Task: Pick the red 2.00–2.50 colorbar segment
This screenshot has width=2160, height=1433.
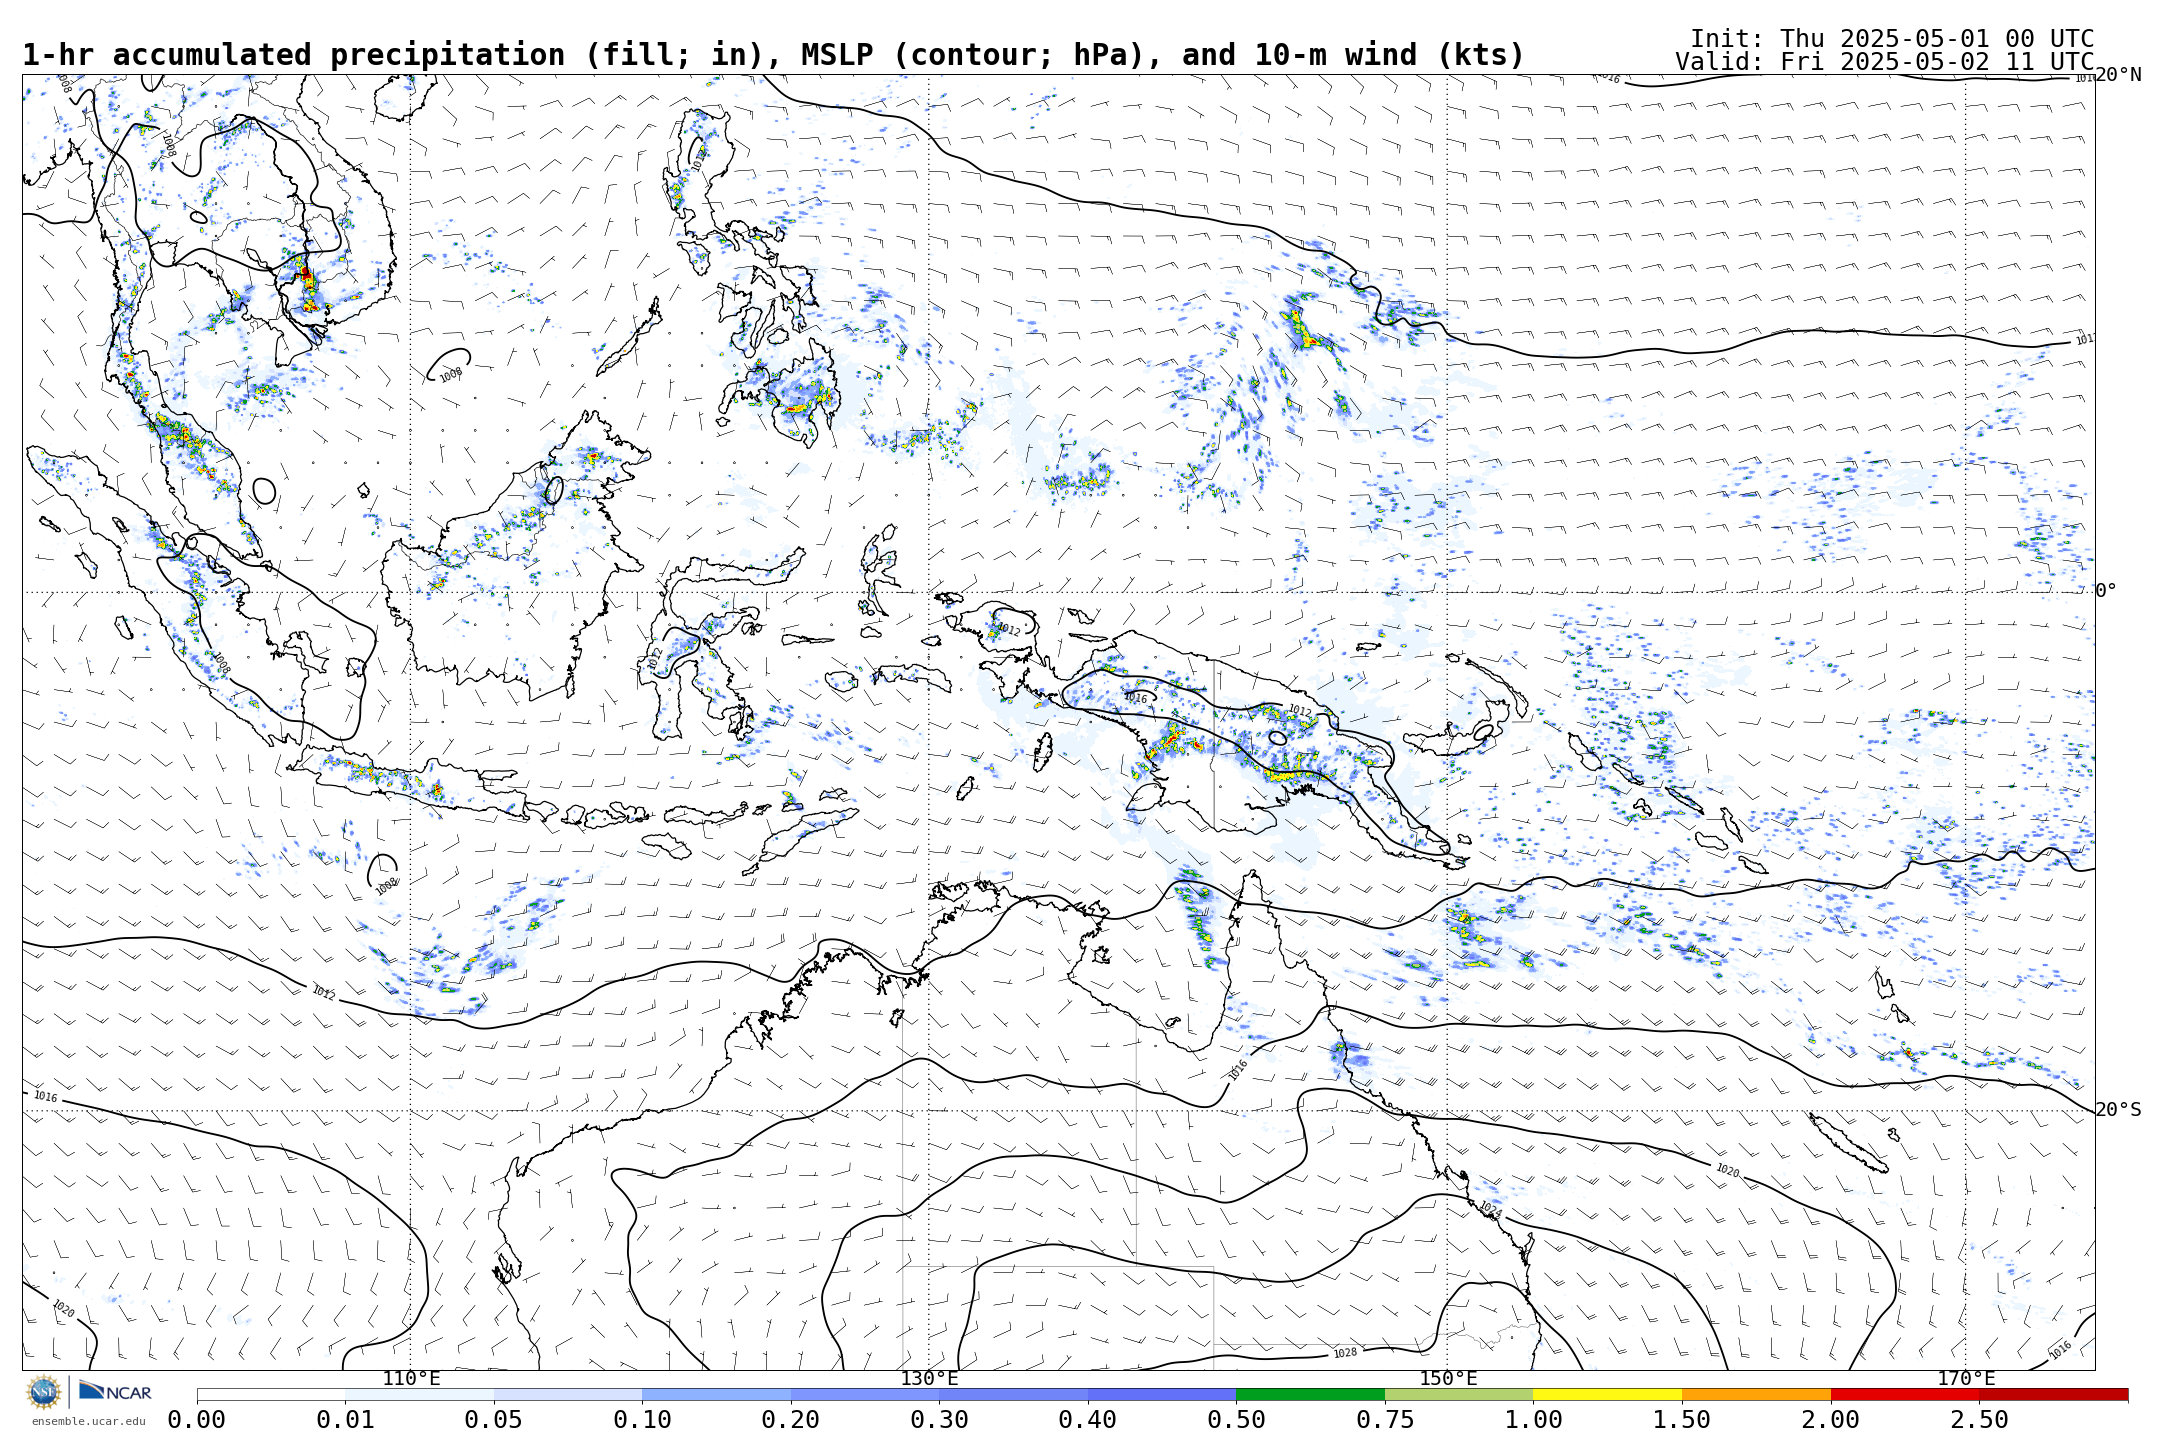Action: [x=1905, y=1394]
